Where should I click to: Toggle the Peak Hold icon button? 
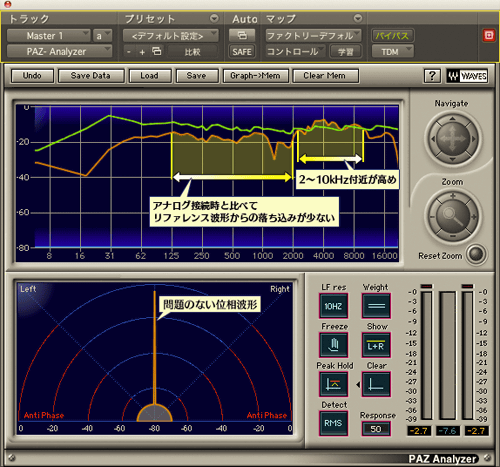click(334, 384)
